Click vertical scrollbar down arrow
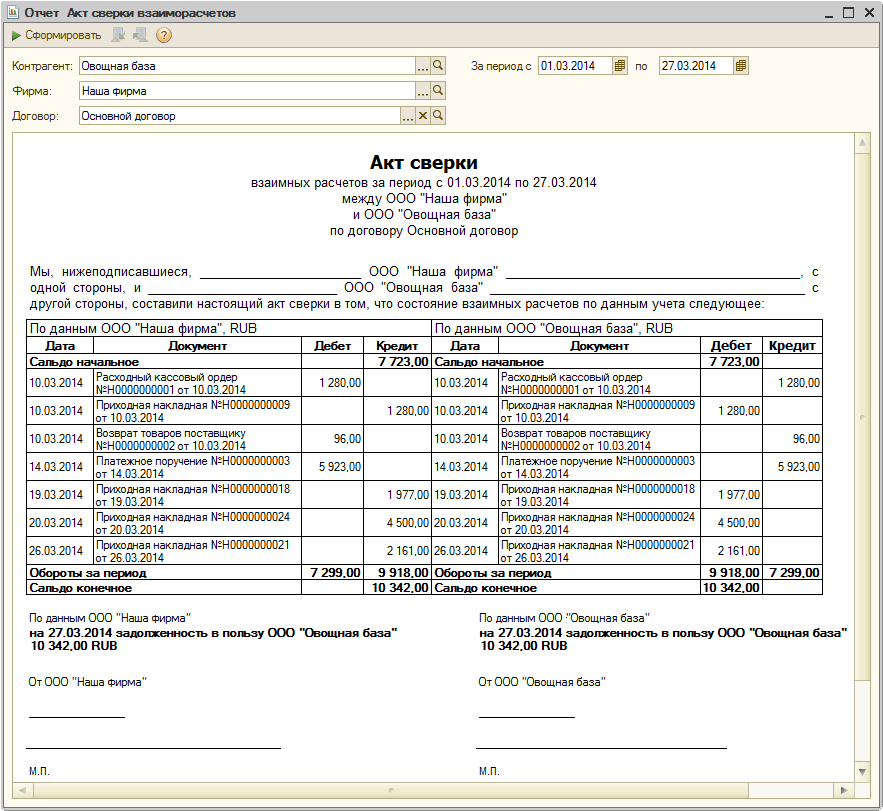 click(862, 772)
